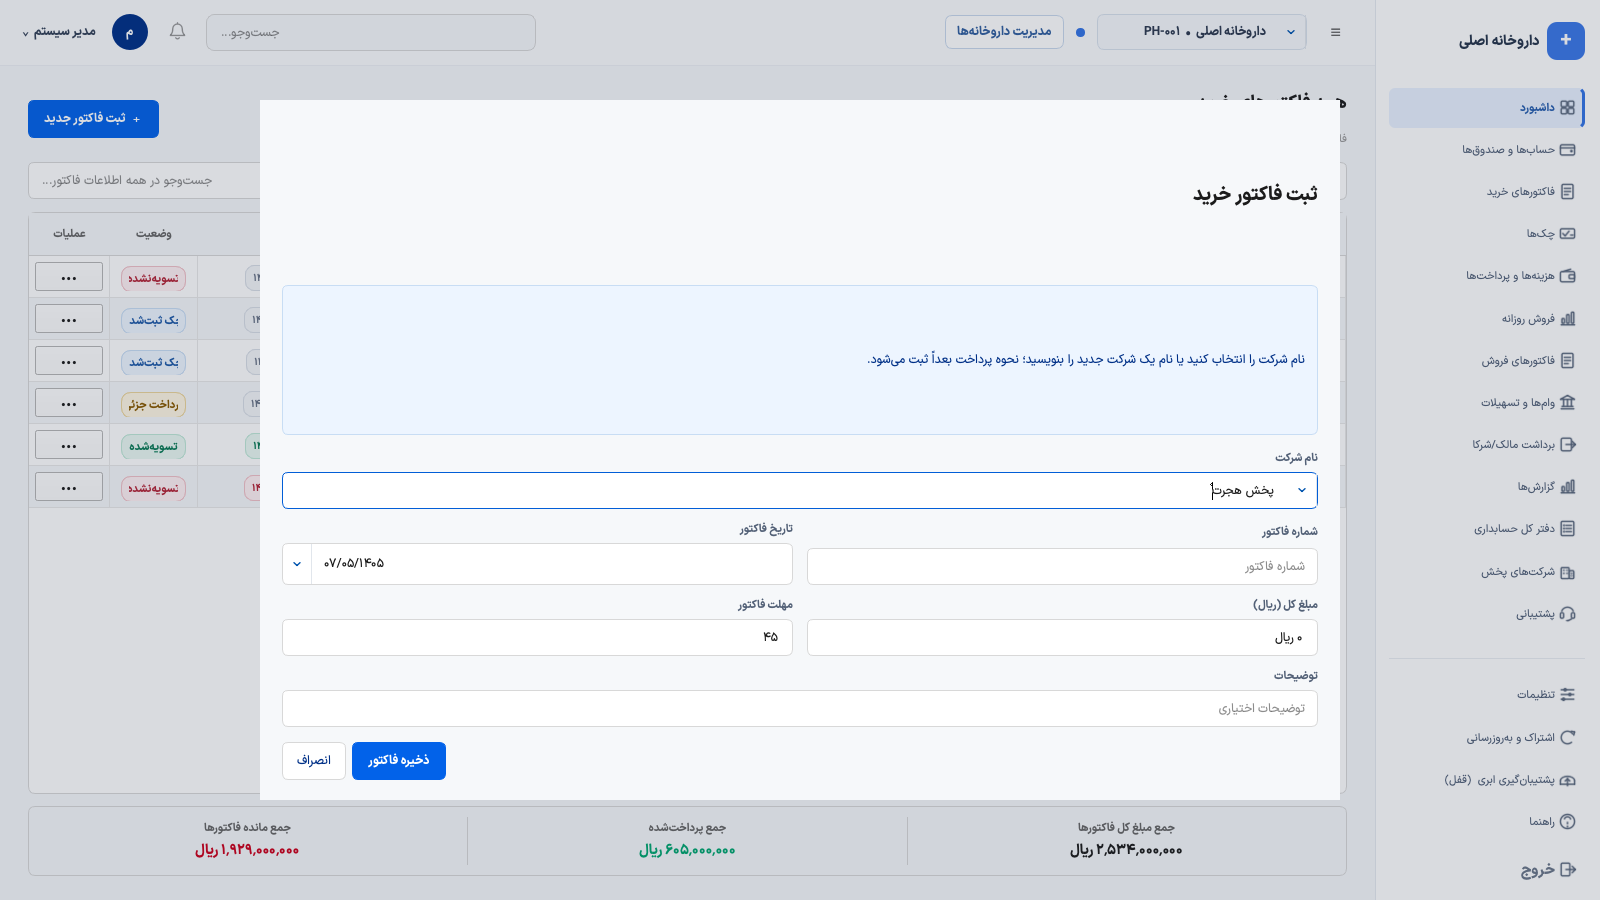Viewport: 1600px width, 900px height.
Task: Click the جمع مانده فاکتورها total value
Action: click(x=247, y=850)
